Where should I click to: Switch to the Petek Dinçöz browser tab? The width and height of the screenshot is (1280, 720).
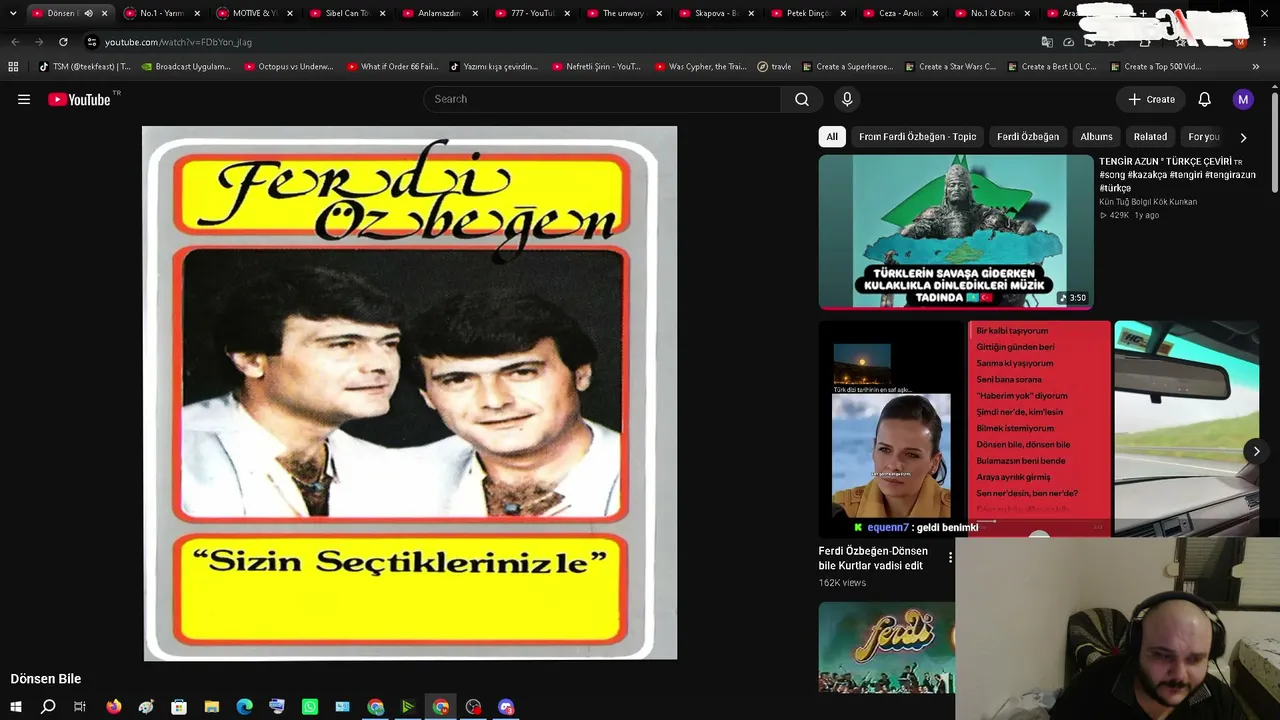click(810, 13)
